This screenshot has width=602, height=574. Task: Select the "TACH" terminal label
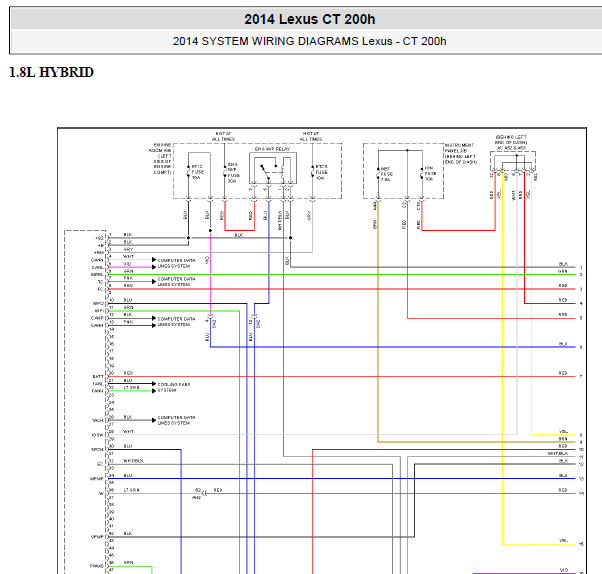[x=98, y=420]
